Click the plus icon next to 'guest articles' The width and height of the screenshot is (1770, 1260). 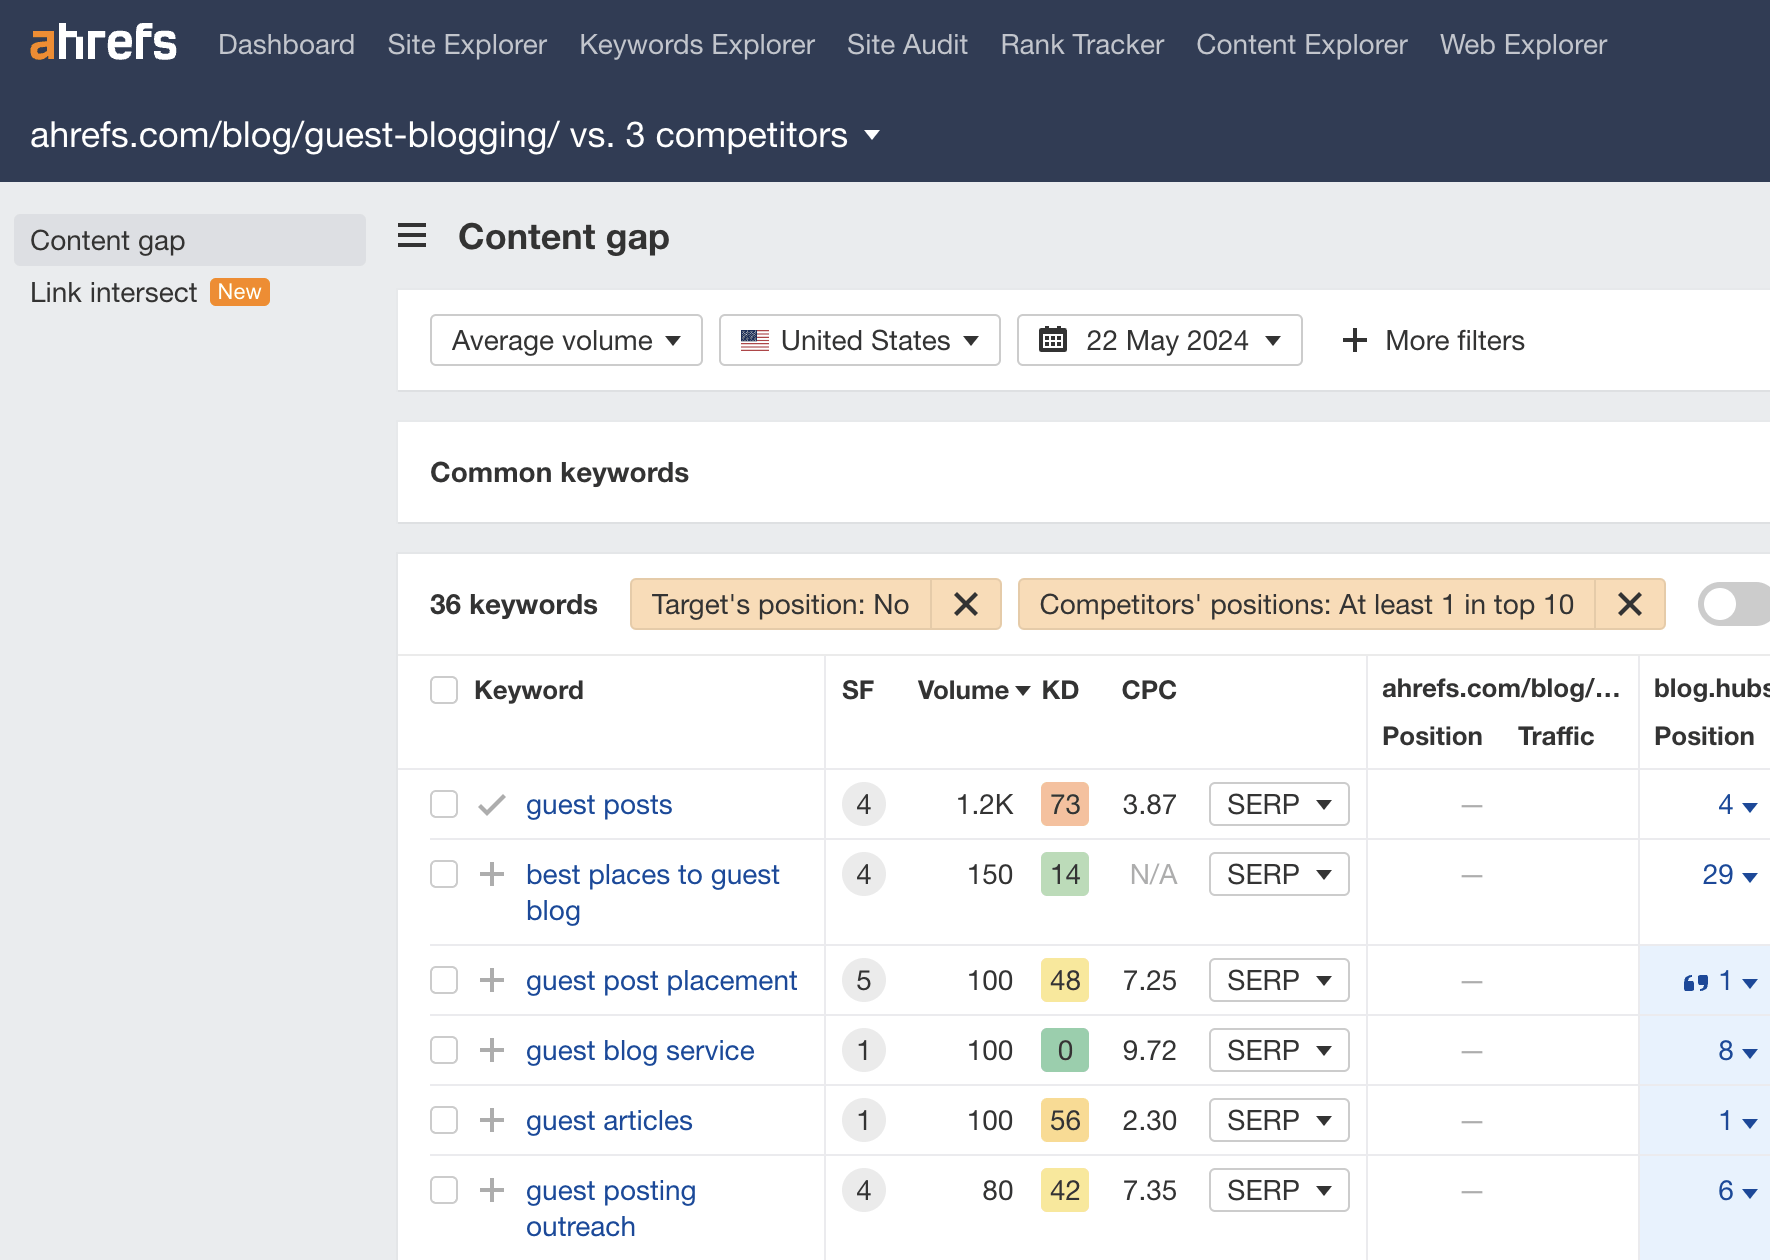[491, 1120]
